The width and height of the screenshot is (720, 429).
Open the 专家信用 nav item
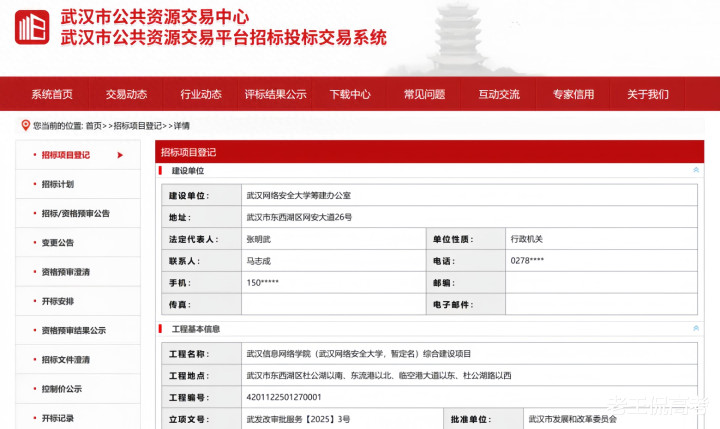coord(573,94)
